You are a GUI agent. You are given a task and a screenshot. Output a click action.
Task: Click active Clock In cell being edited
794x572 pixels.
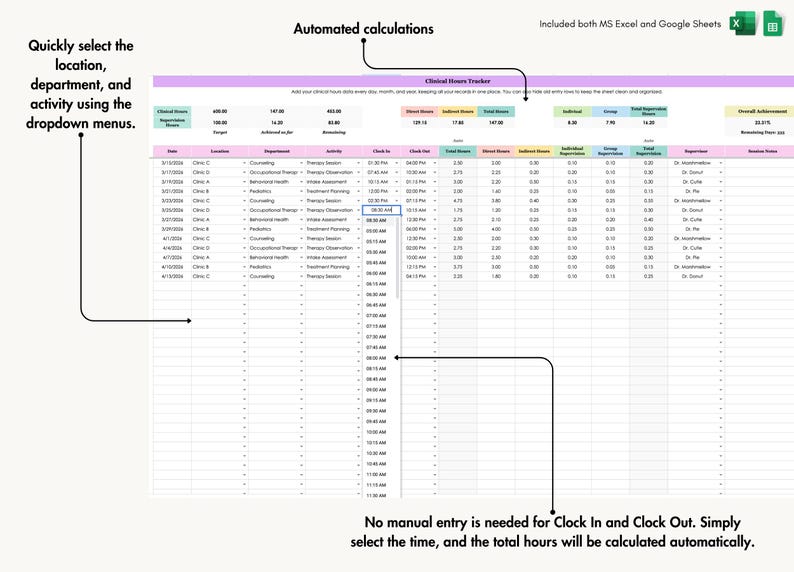click(381, 210)
